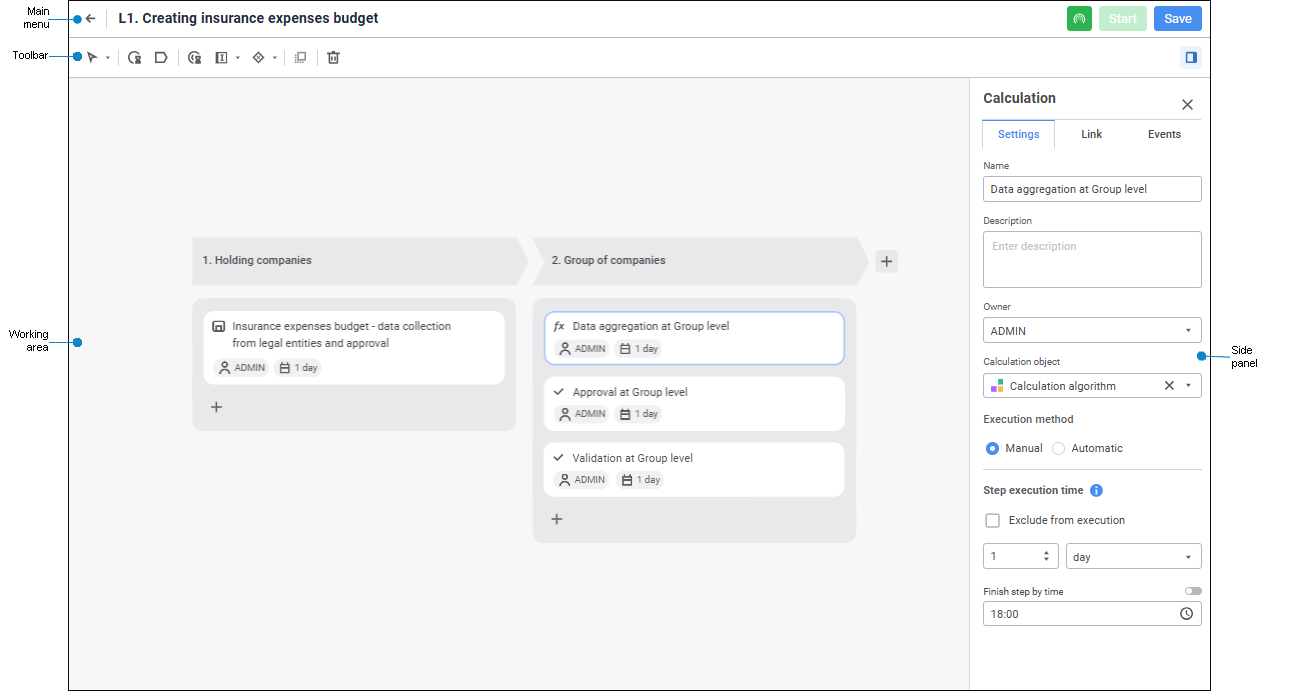Click the add step form toolbar icon
This screenshot has height=691, width=1291.
[222, 58]
